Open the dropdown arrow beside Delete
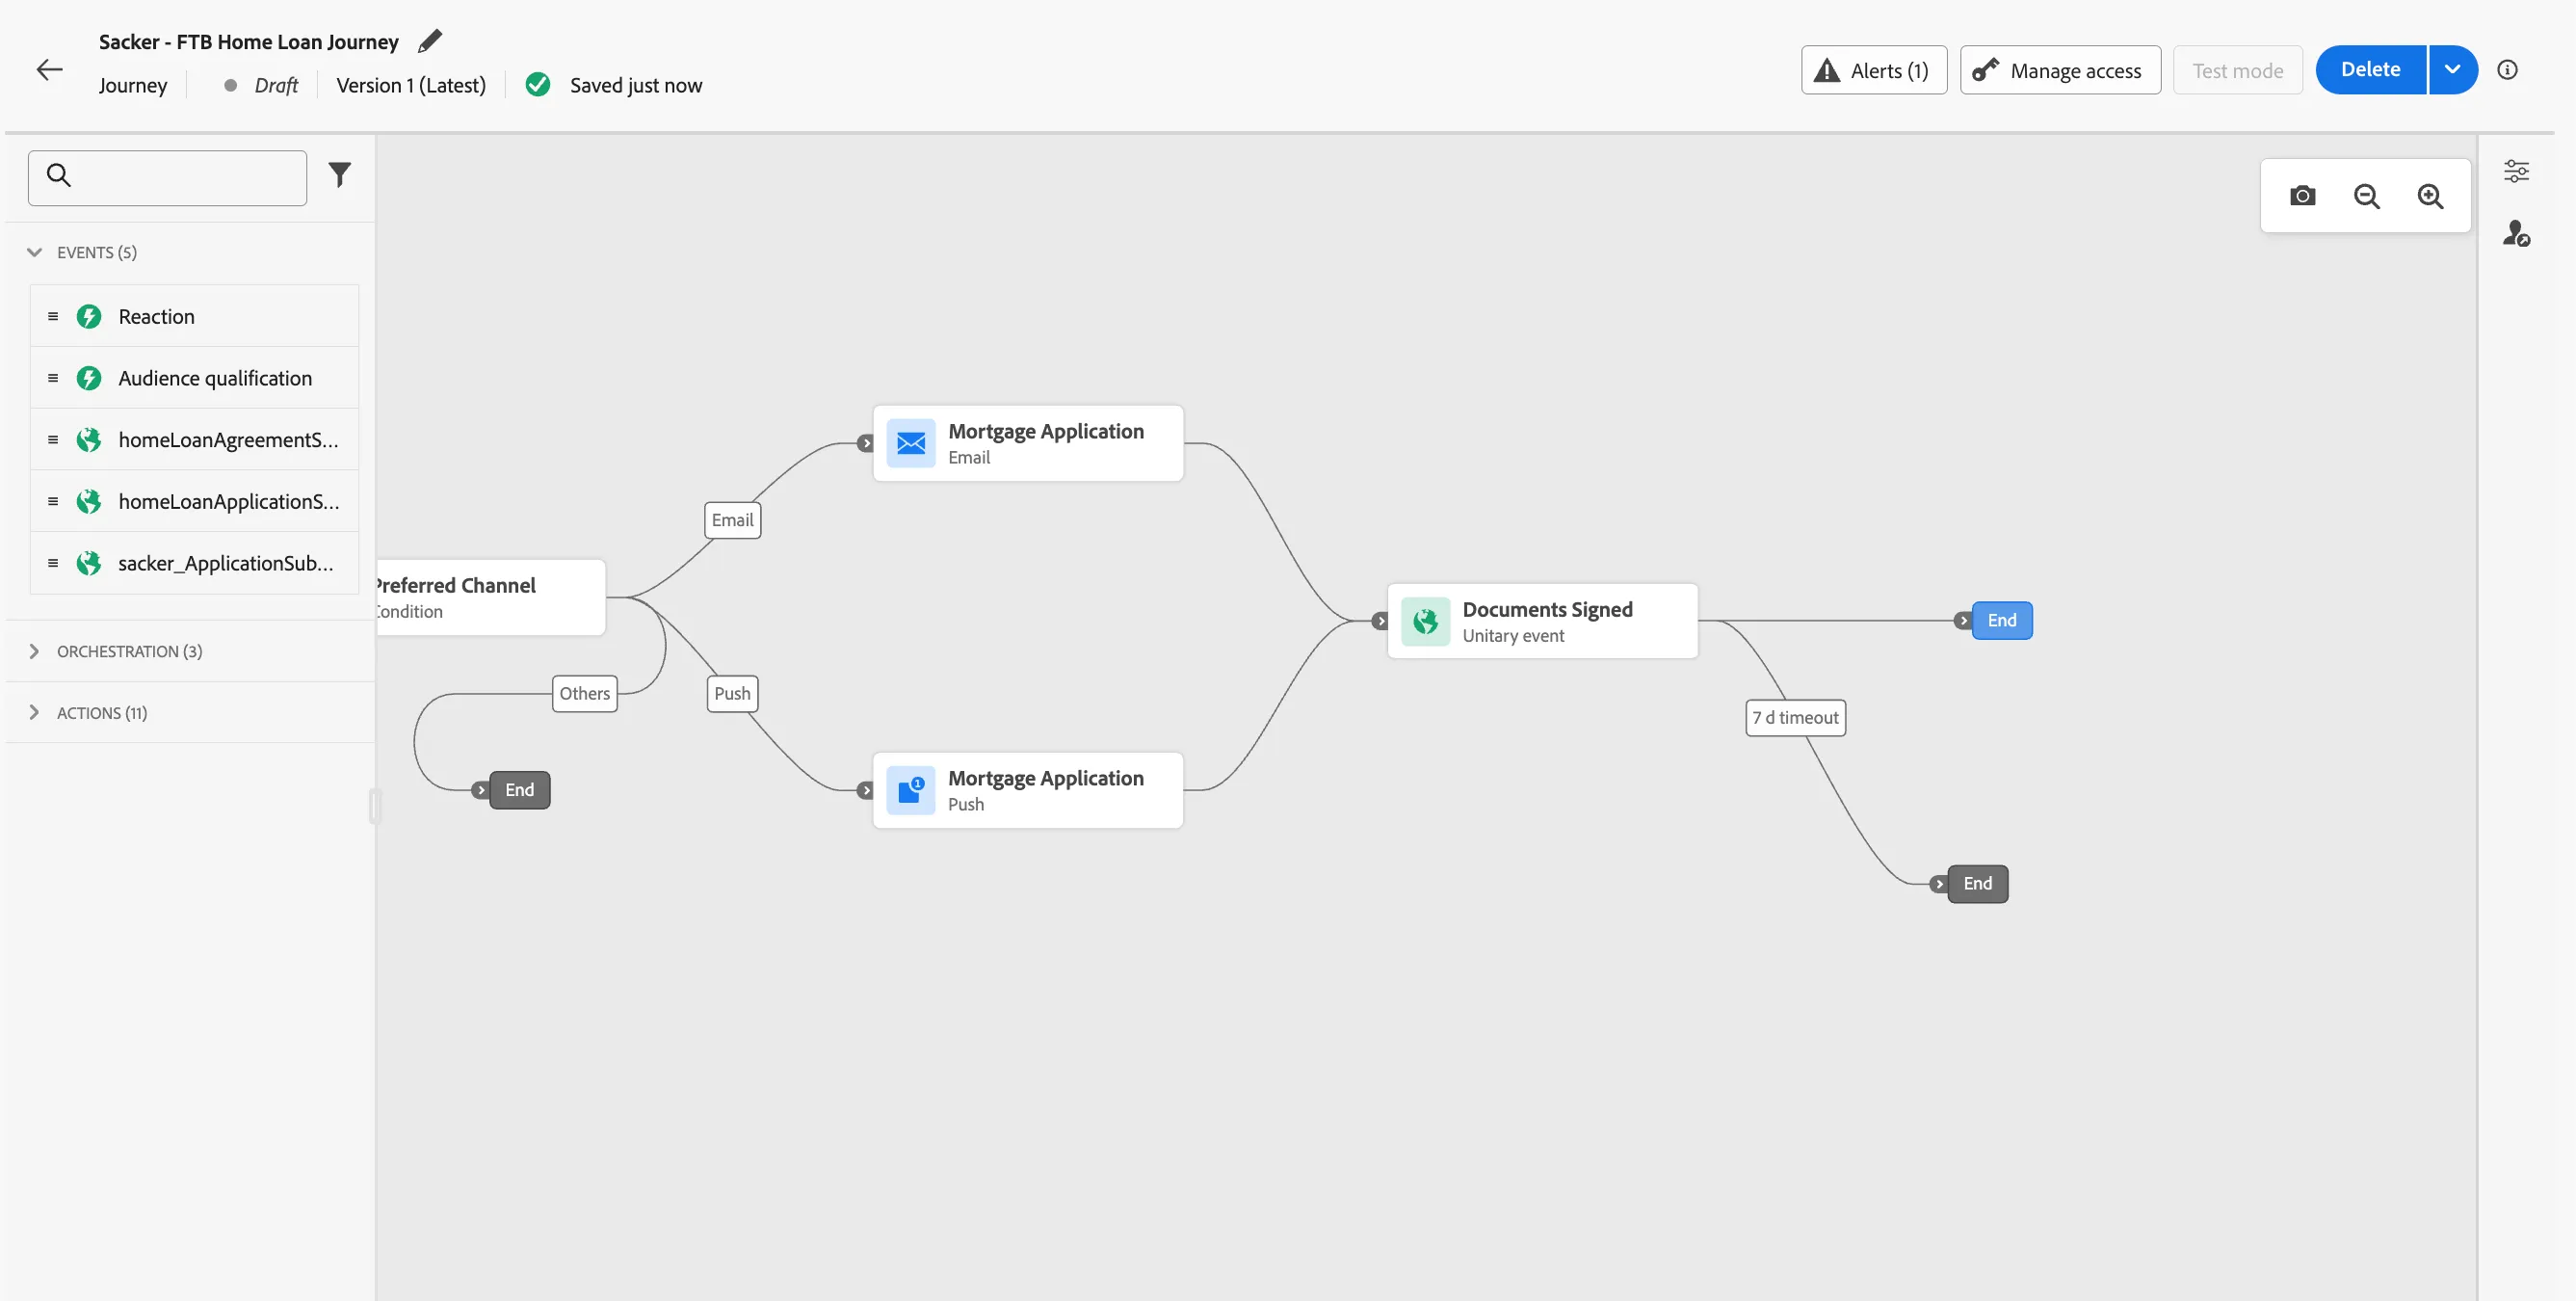 [2452, 69]
